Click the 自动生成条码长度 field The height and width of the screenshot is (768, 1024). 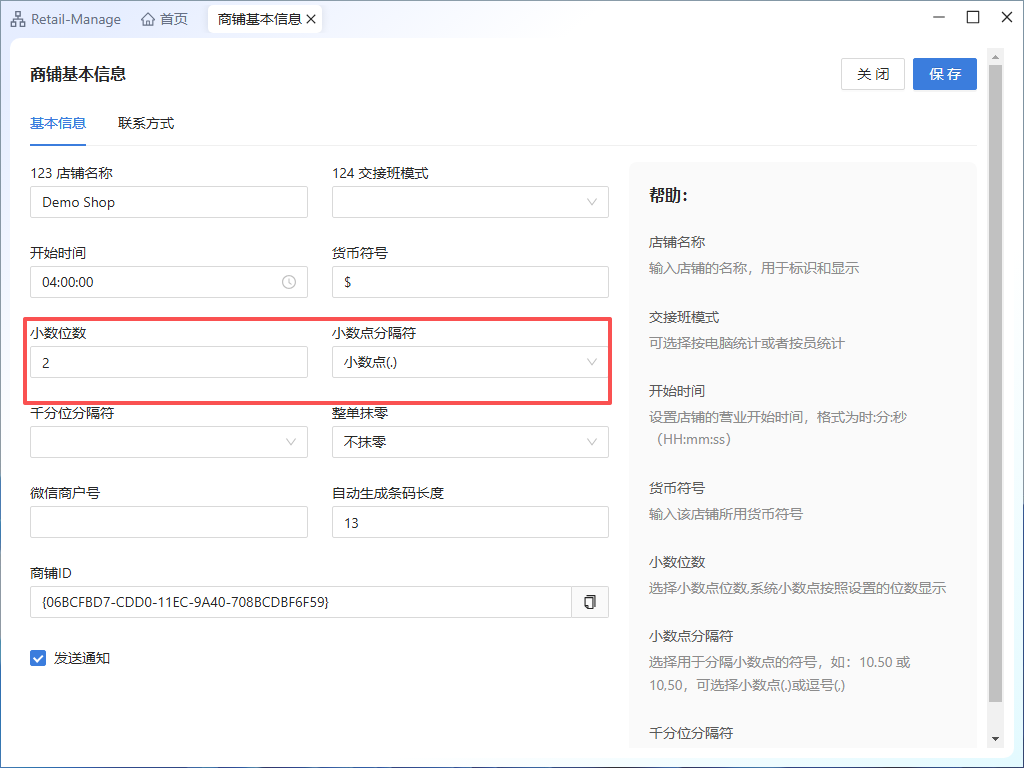pos(470,522)
